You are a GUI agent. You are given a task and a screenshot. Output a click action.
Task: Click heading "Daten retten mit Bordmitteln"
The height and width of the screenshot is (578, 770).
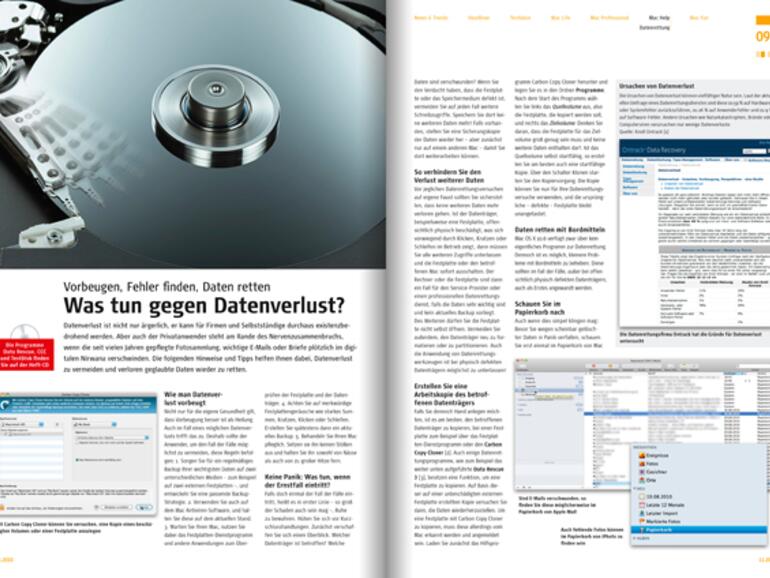pyautogui.click(x=560, y=229)
